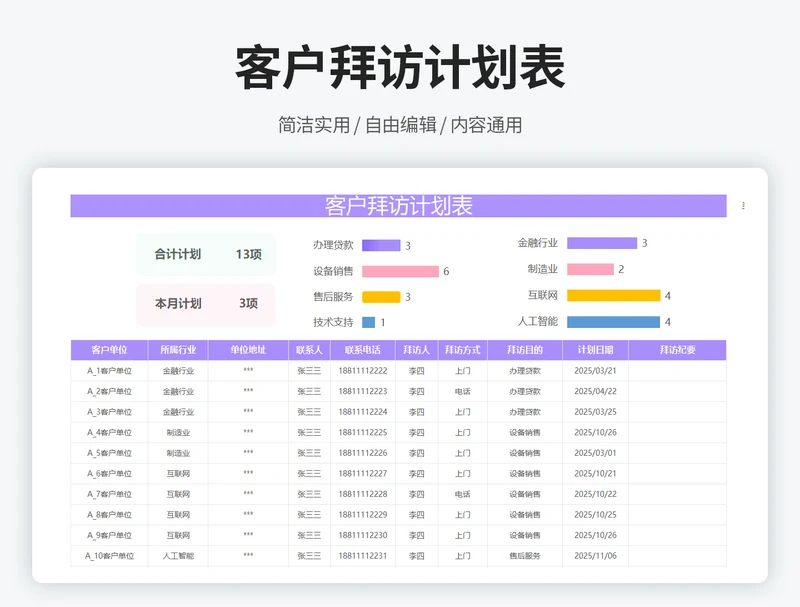Click 电话 in the A_7客户单位 row
The height and width of the screenshot is (607, 800).
tap(463, 494)
